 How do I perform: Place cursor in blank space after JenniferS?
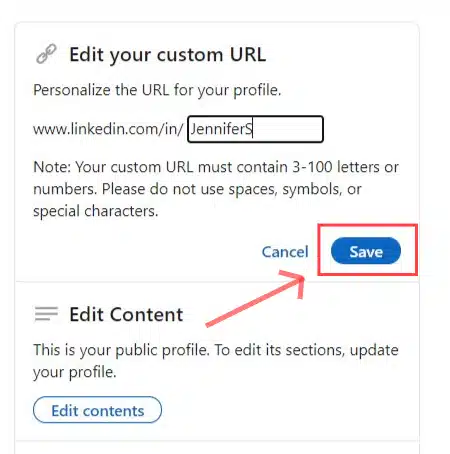pyautogui.click(x=287, y=129)
